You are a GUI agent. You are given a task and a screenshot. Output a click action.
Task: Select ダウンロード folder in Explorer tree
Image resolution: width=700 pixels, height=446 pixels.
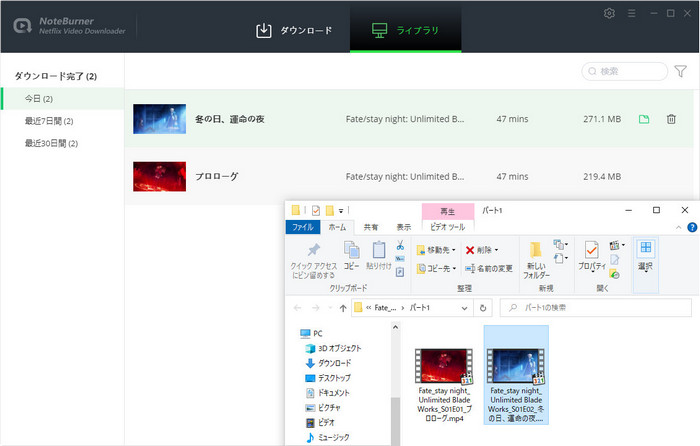click(x=328, y=363)
